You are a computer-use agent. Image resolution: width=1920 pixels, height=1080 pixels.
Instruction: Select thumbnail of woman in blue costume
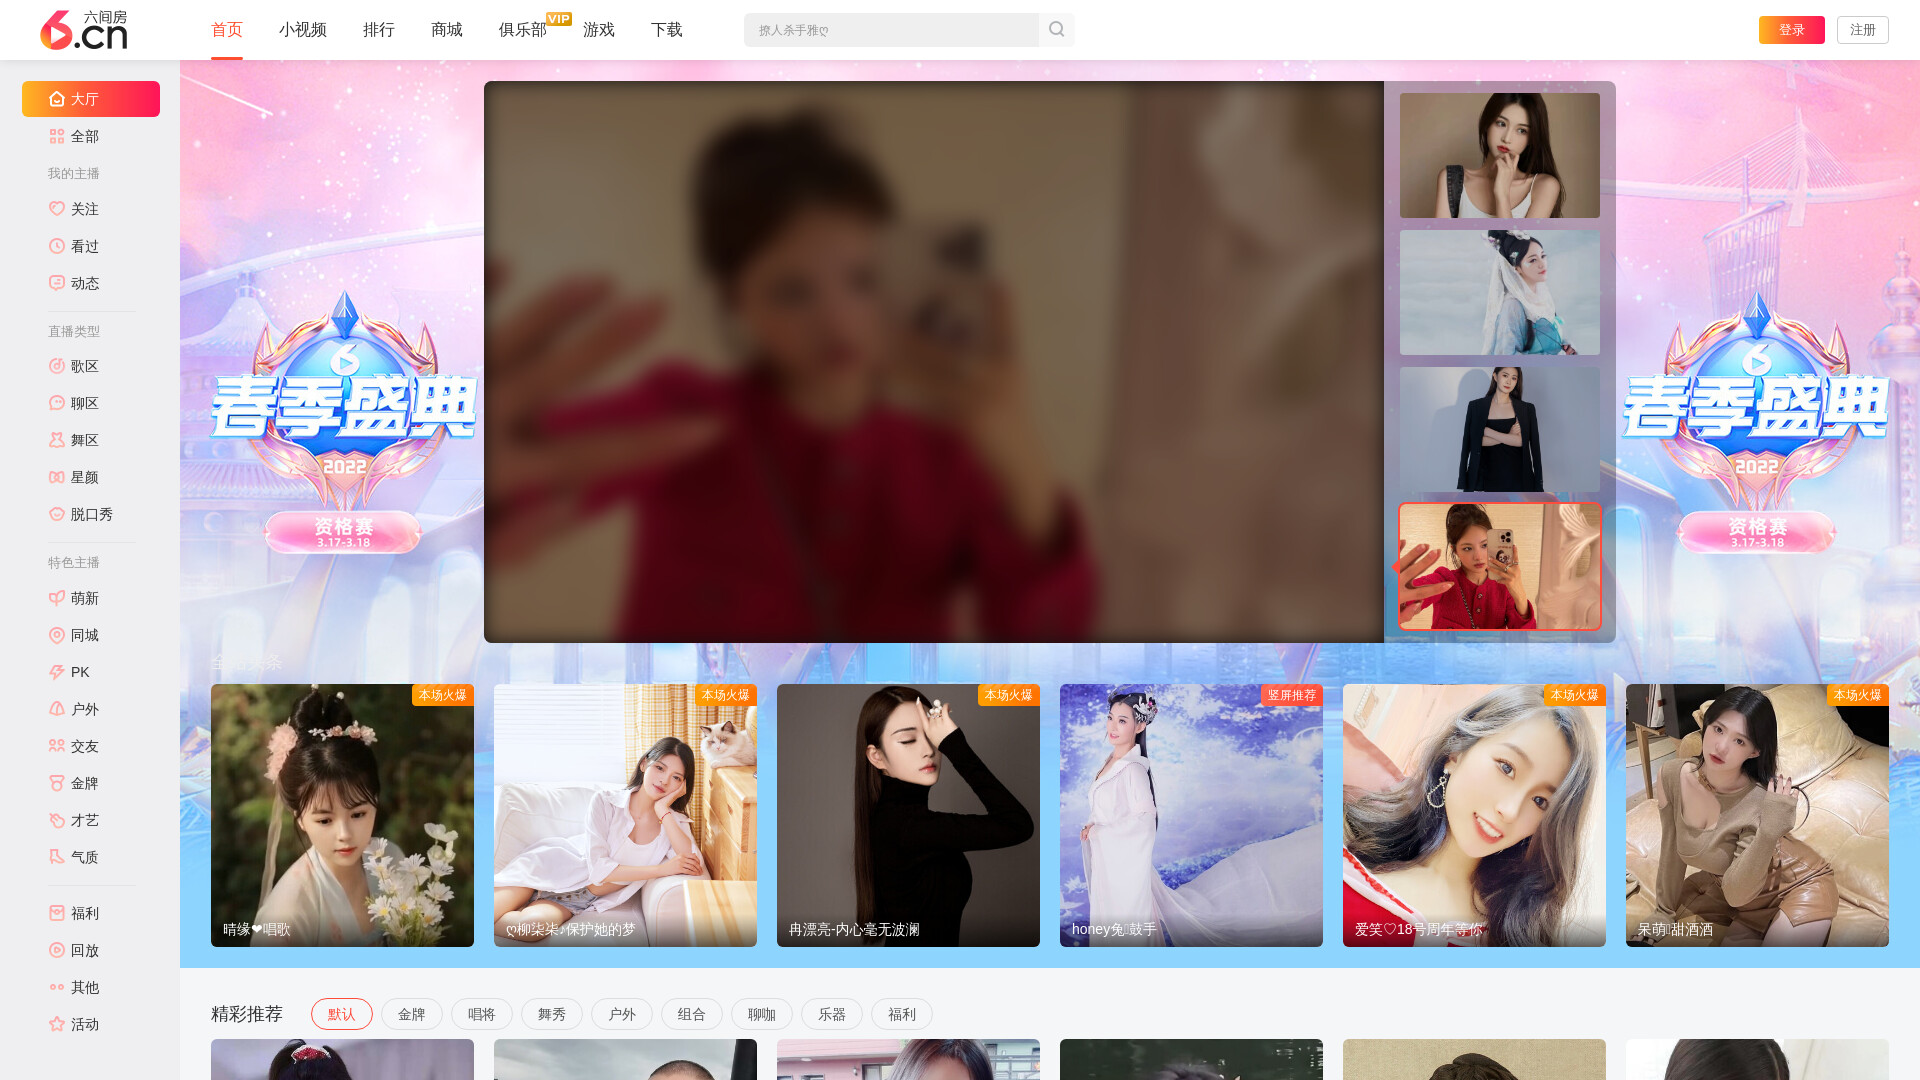1500,292
